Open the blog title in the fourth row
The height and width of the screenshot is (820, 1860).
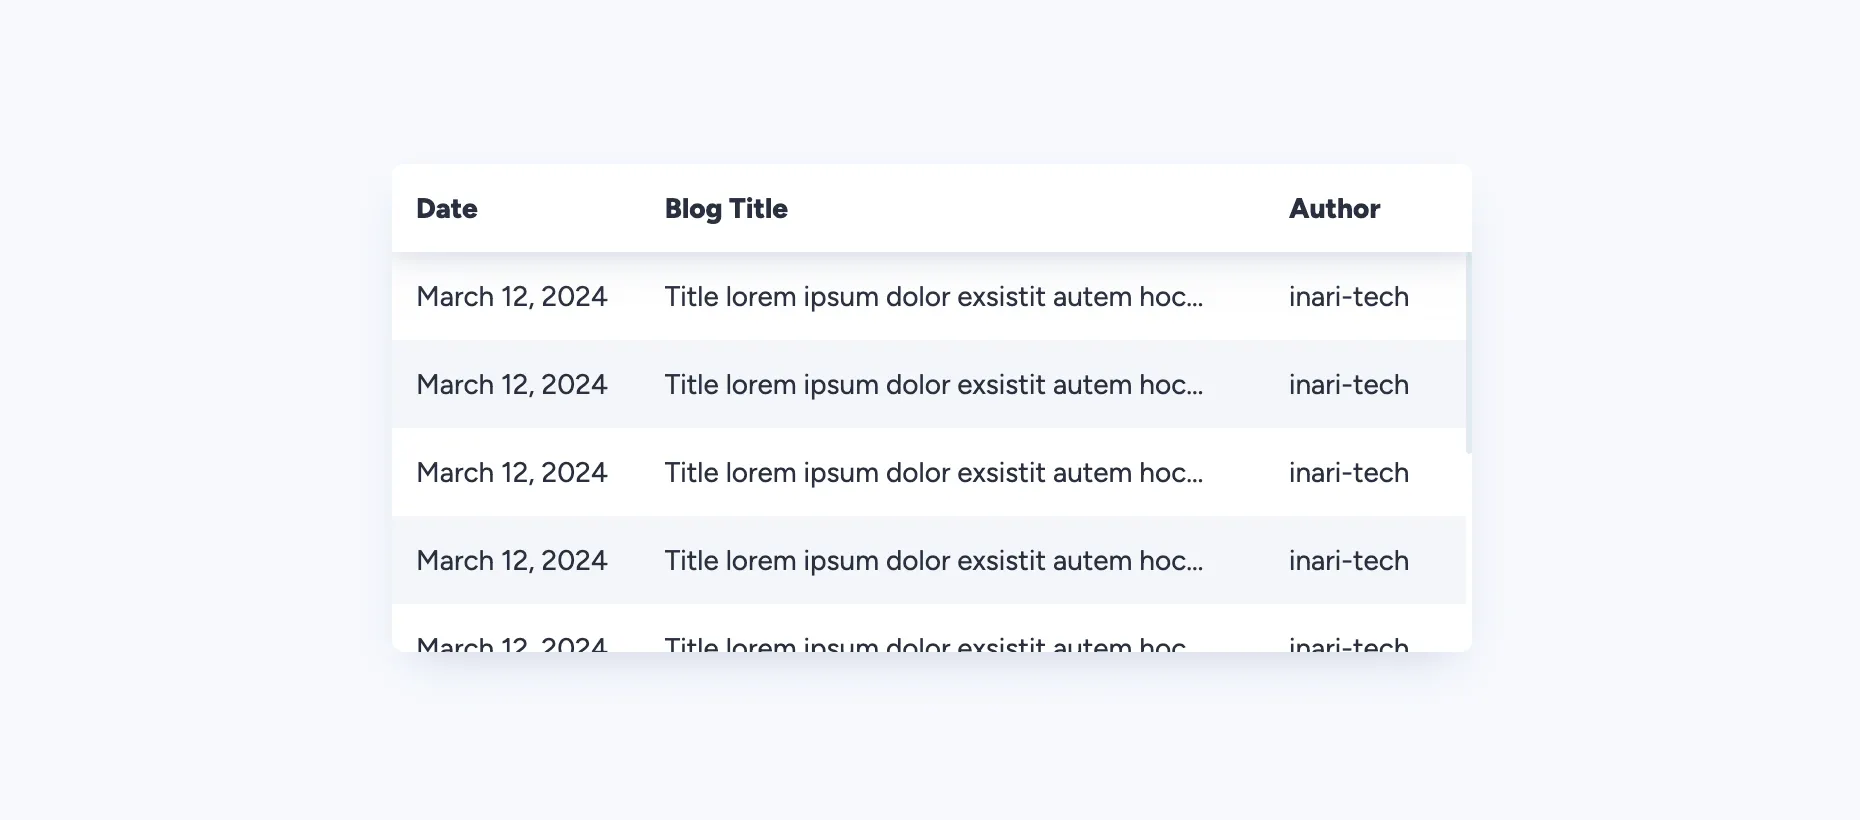[933, 561]
